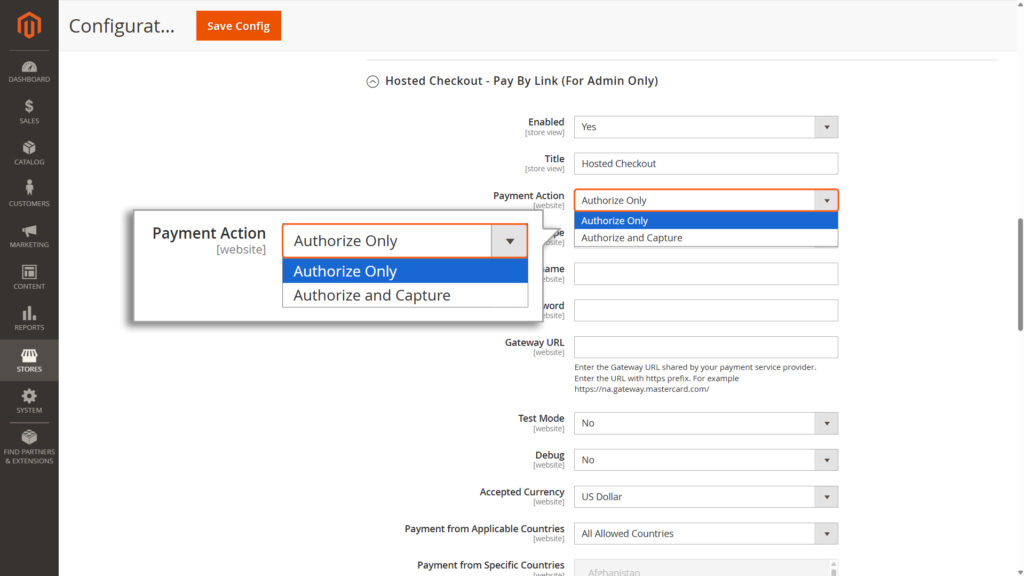1024x576 pixels.
Task: Click the Save Config button
Action: [x=238, y=26]
